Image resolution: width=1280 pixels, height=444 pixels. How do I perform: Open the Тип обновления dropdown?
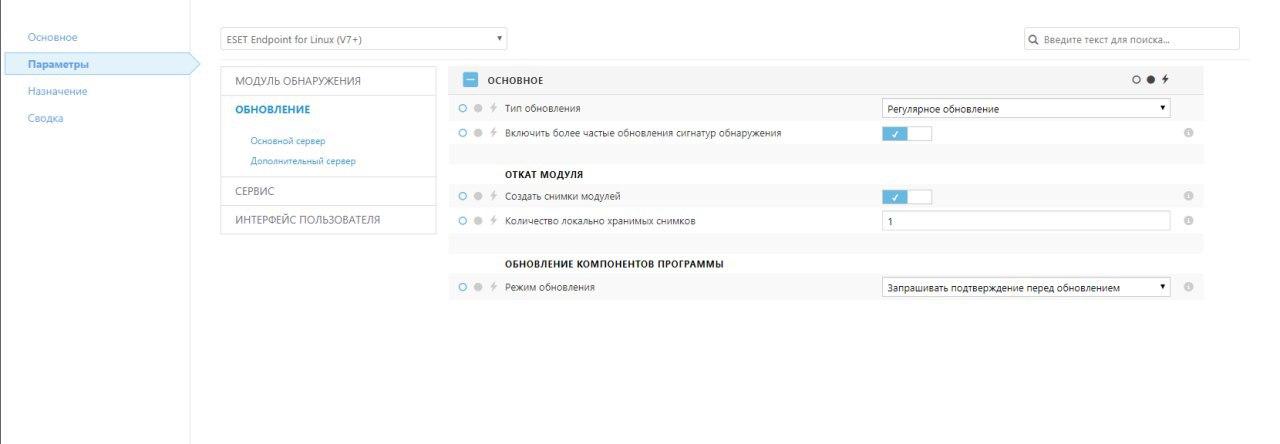pyautogui.click(x=1026, y=109)
